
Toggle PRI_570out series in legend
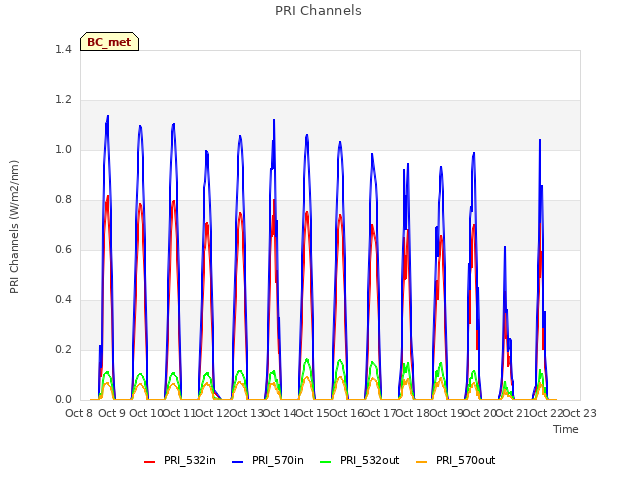456,460
